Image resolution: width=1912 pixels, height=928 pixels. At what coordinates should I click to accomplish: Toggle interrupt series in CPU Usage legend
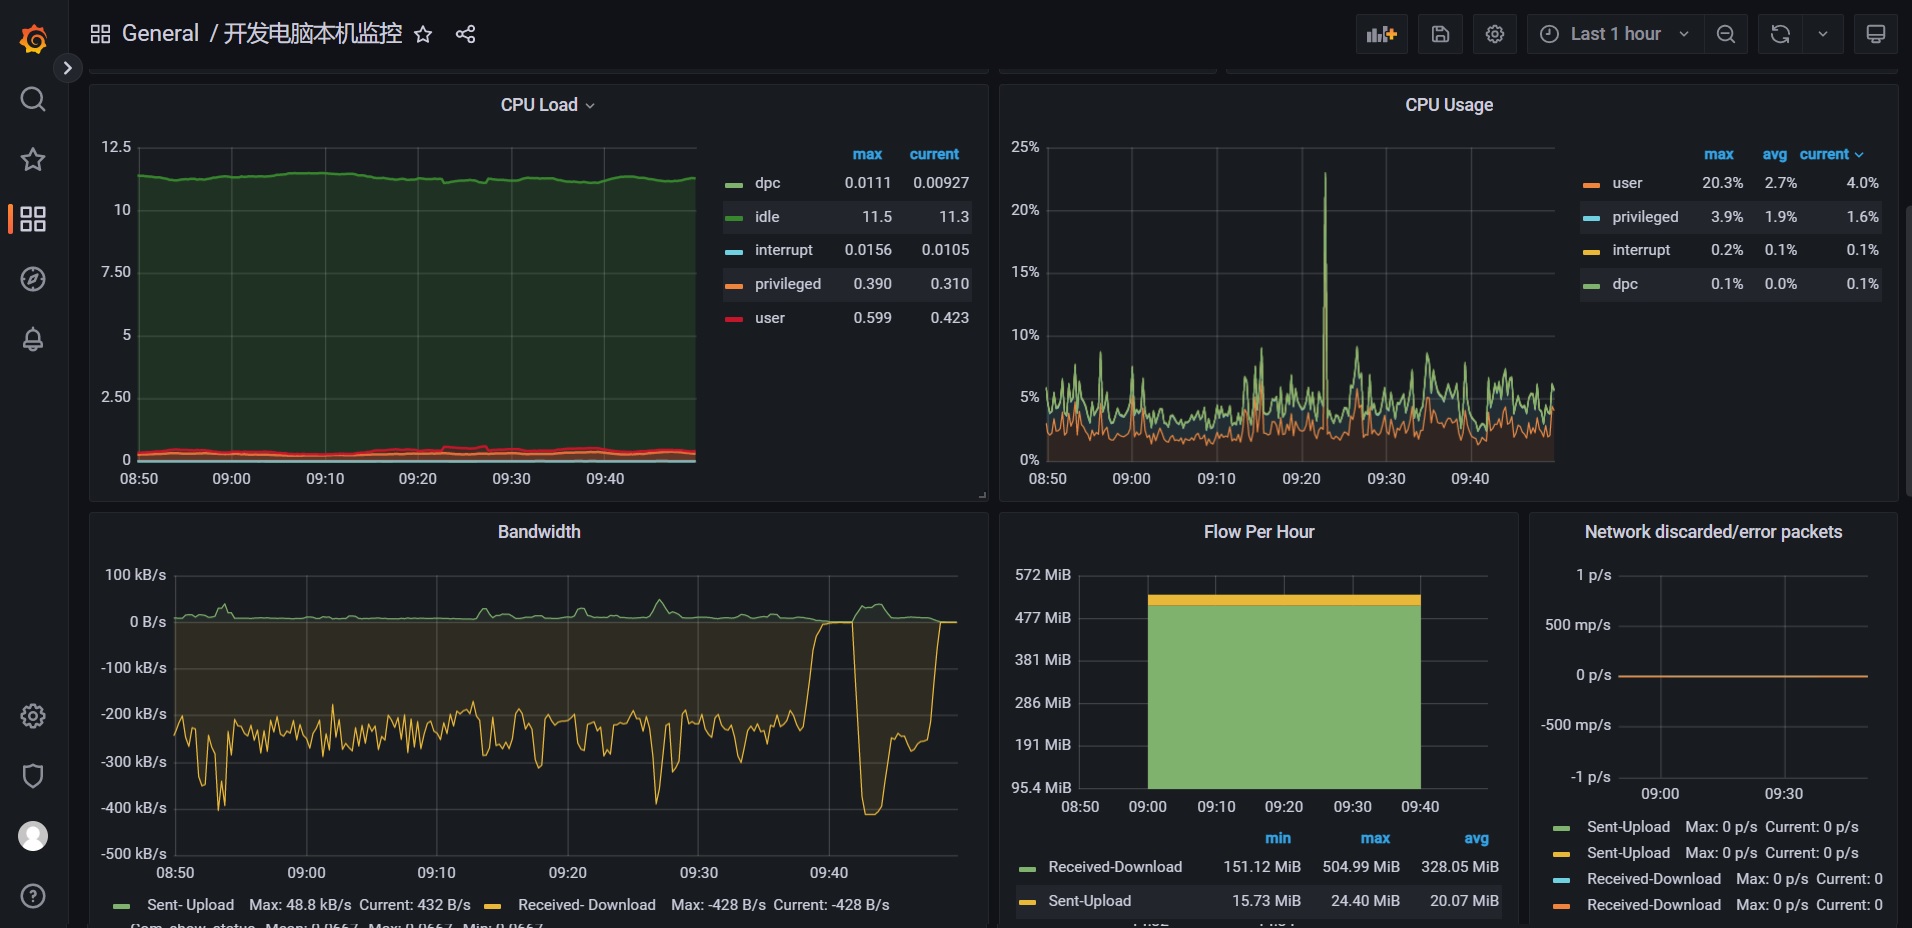1641,250
